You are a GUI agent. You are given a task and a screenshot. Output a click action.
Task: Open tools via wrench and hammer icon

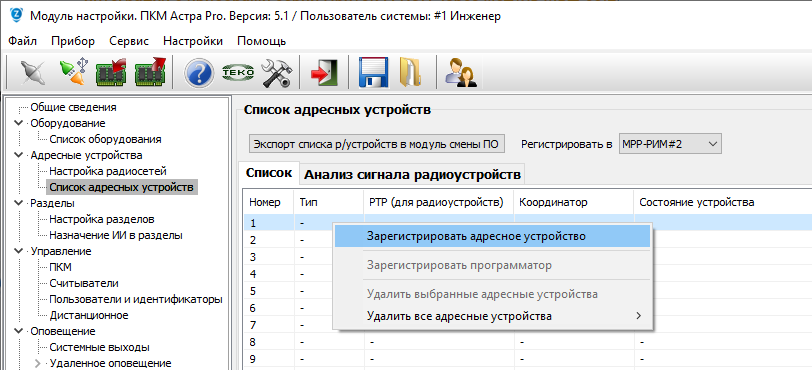[x=276, y=73]
